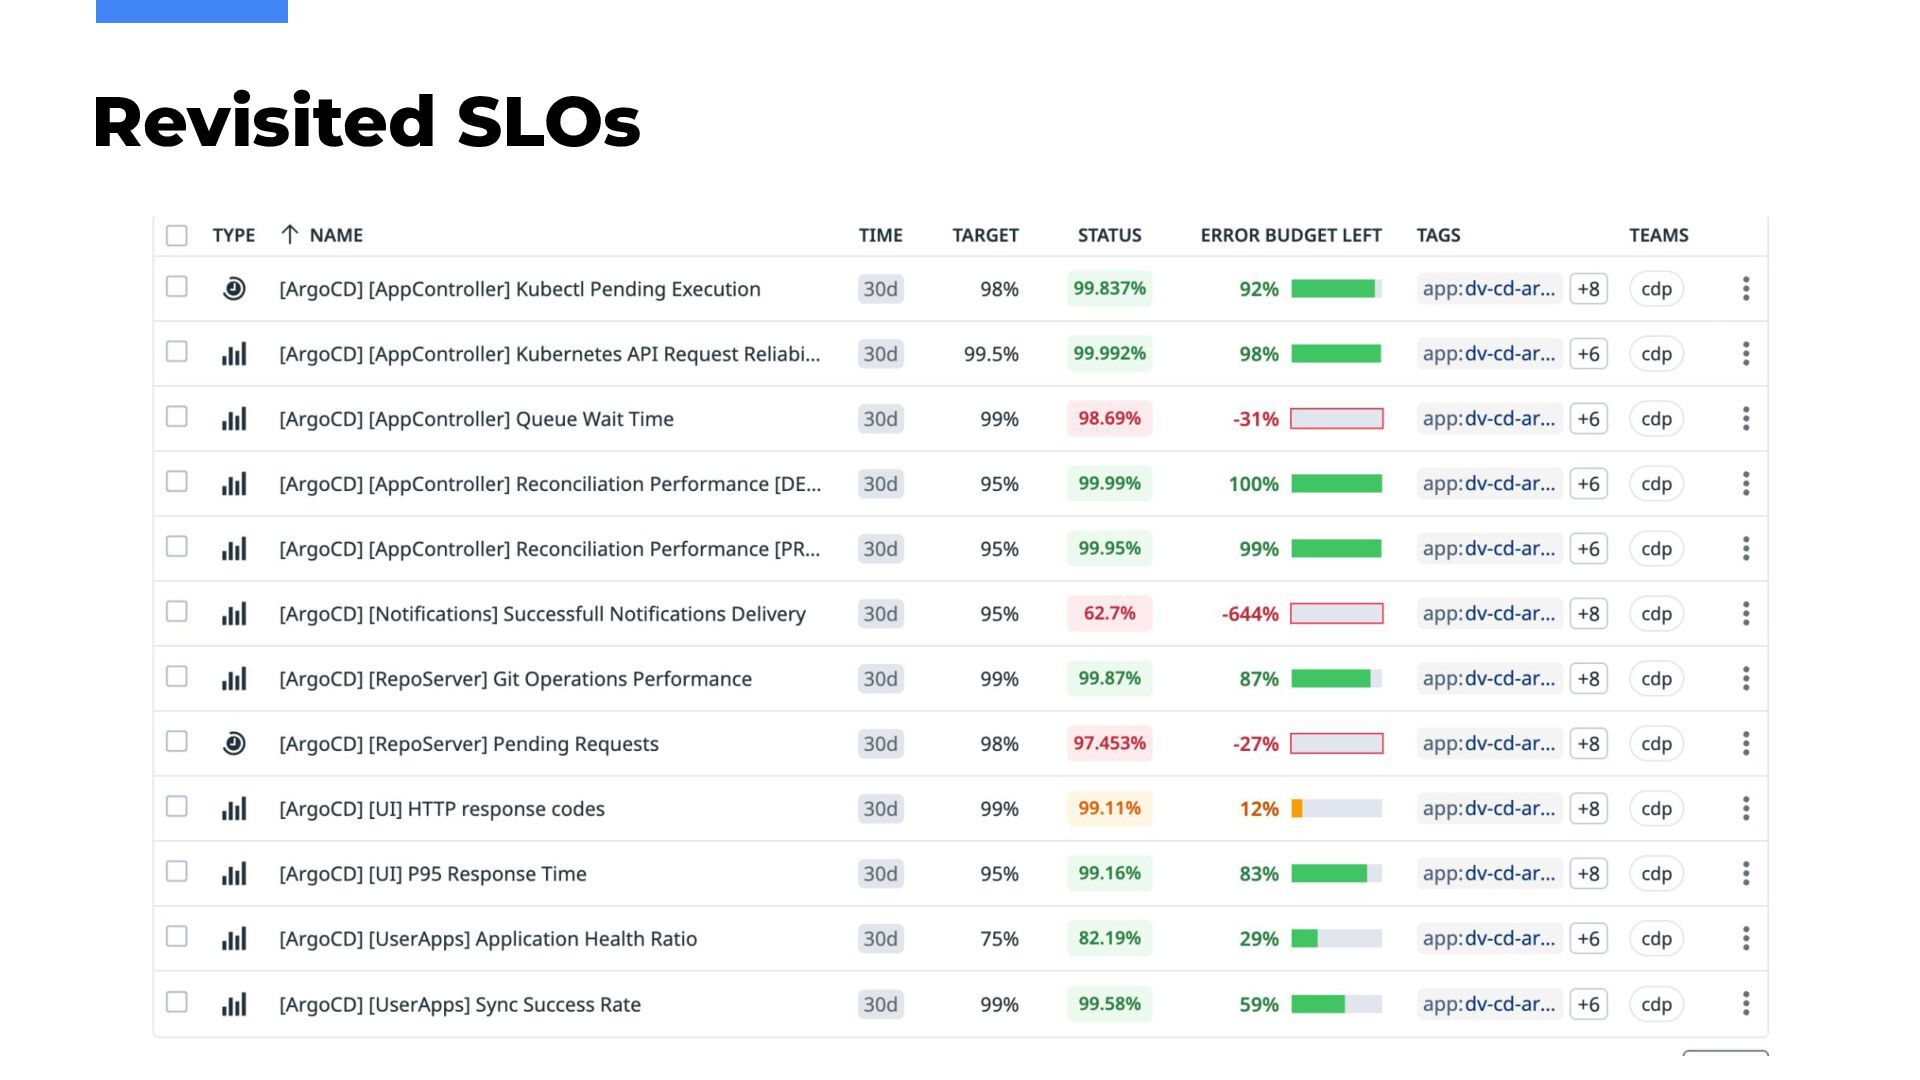1920x1080 pixels.
Task: Tick the select-all checkbox in the table header
Action: [x=177, y=236]
